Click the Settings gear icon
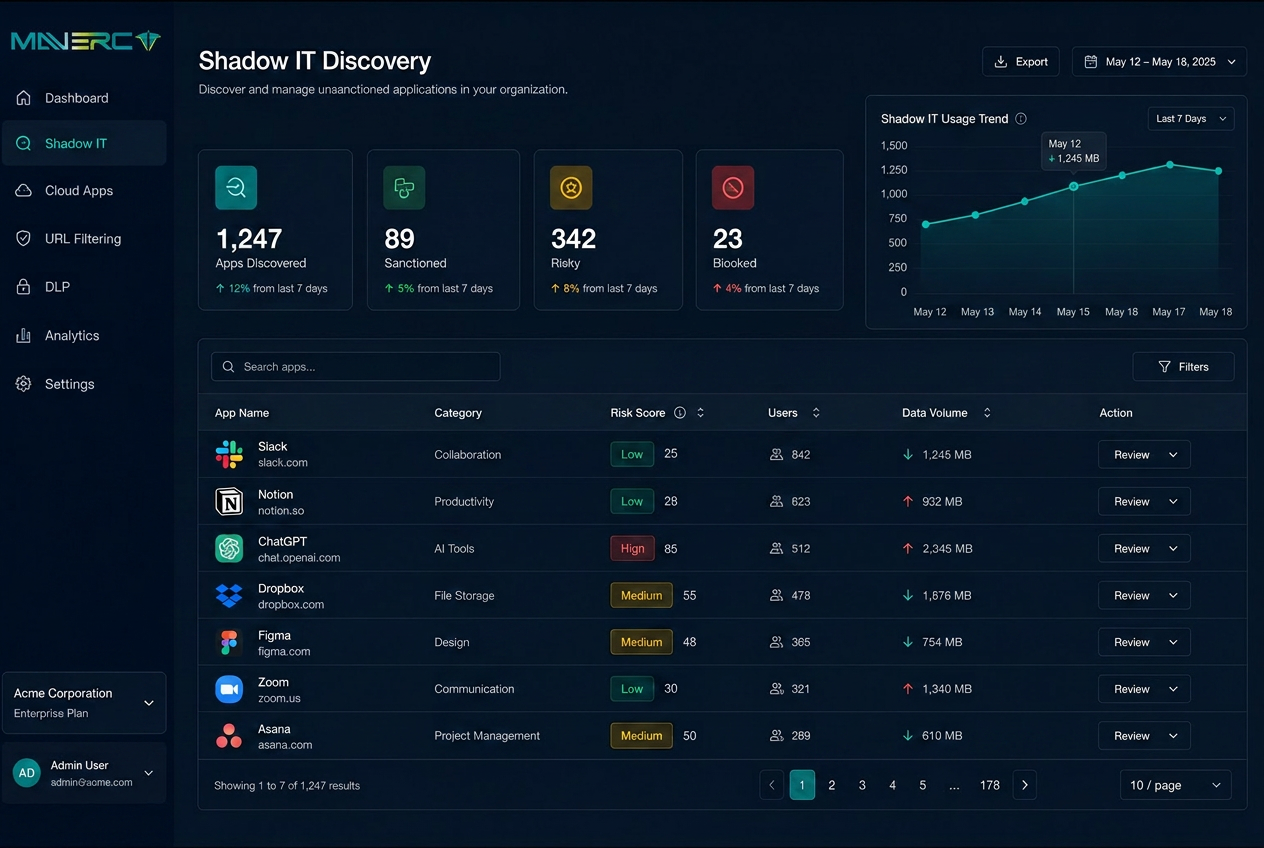Image resolution: width=1264 pixels, height=848 pixels. 23,384
